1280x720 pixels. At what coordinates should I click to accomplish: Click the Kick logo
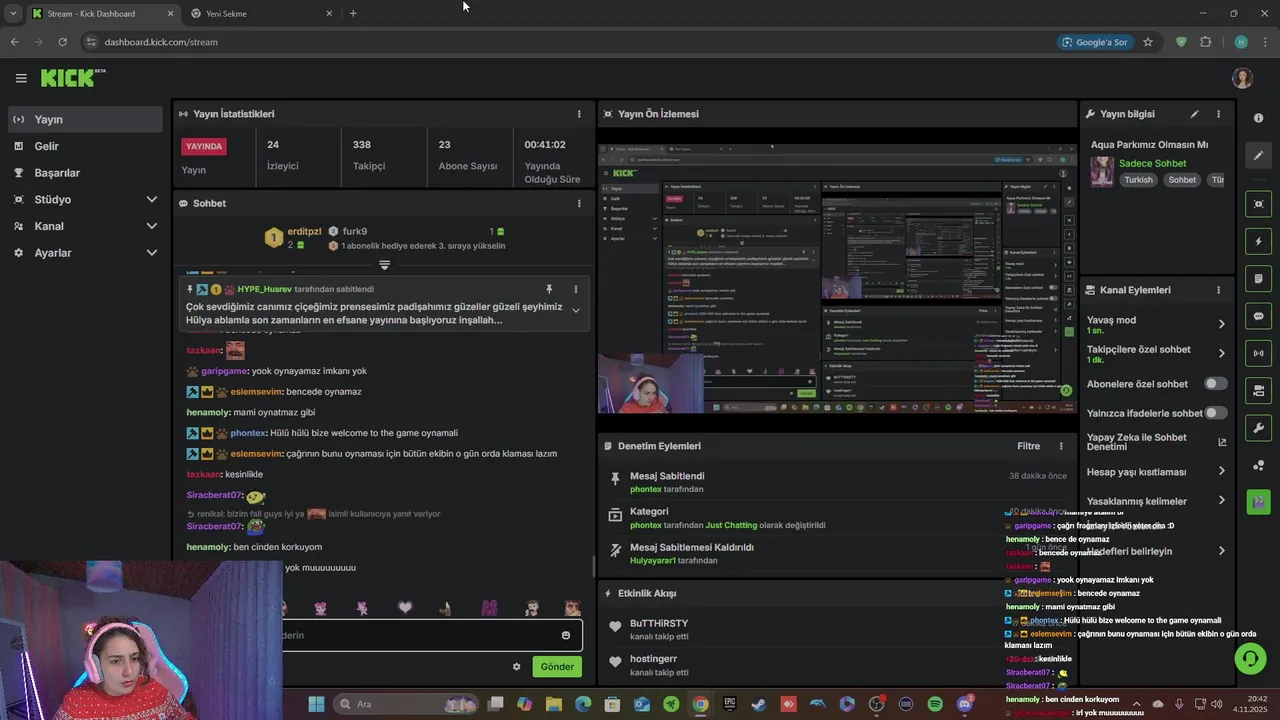tap(72, 78)
